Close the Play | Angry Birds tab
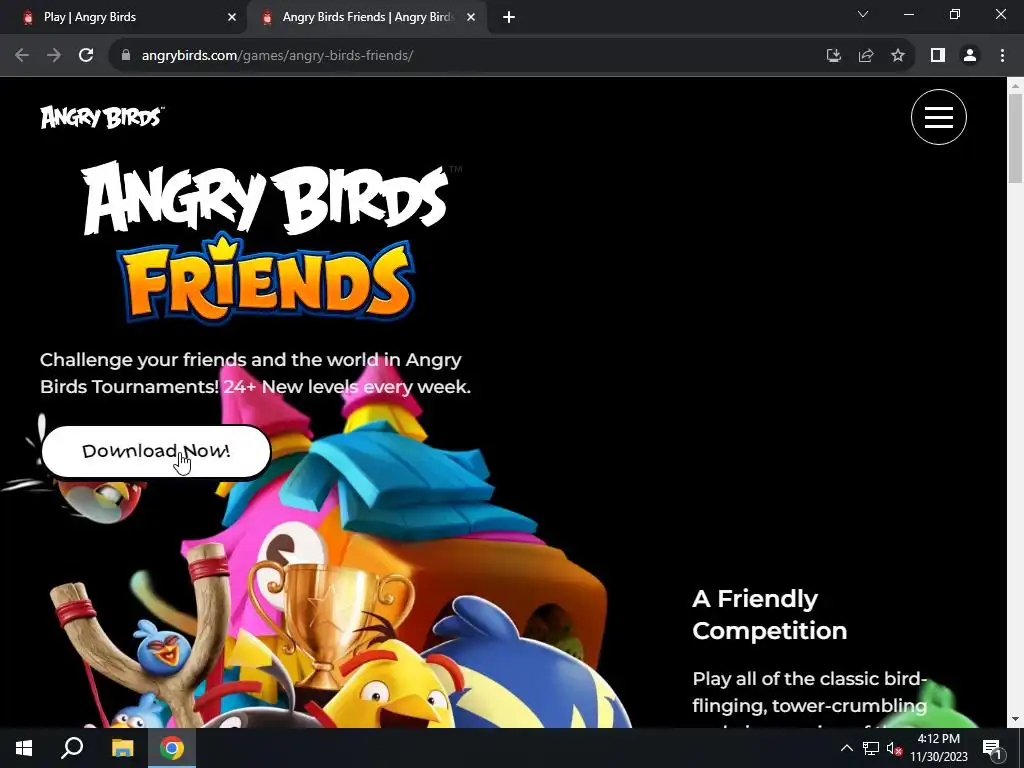Screen dimensions: 1024x768 pyautogui.click(x=232, y=18)
